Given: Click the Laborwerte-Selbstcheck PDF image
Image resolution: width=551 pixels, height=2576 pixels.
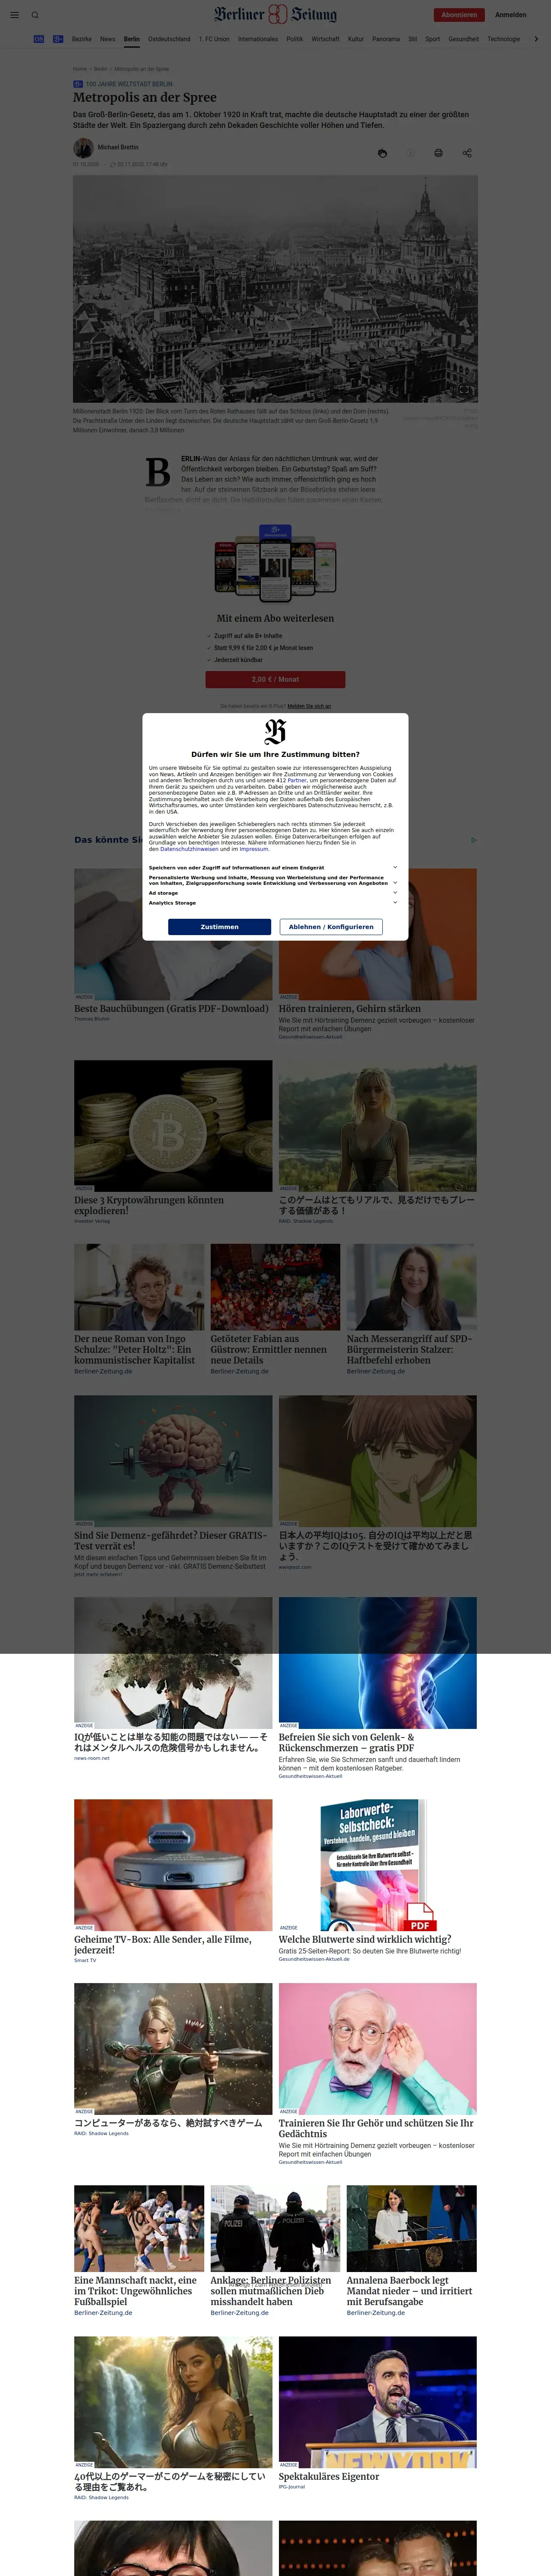Looking at the screenshot, I should 378,1865.
